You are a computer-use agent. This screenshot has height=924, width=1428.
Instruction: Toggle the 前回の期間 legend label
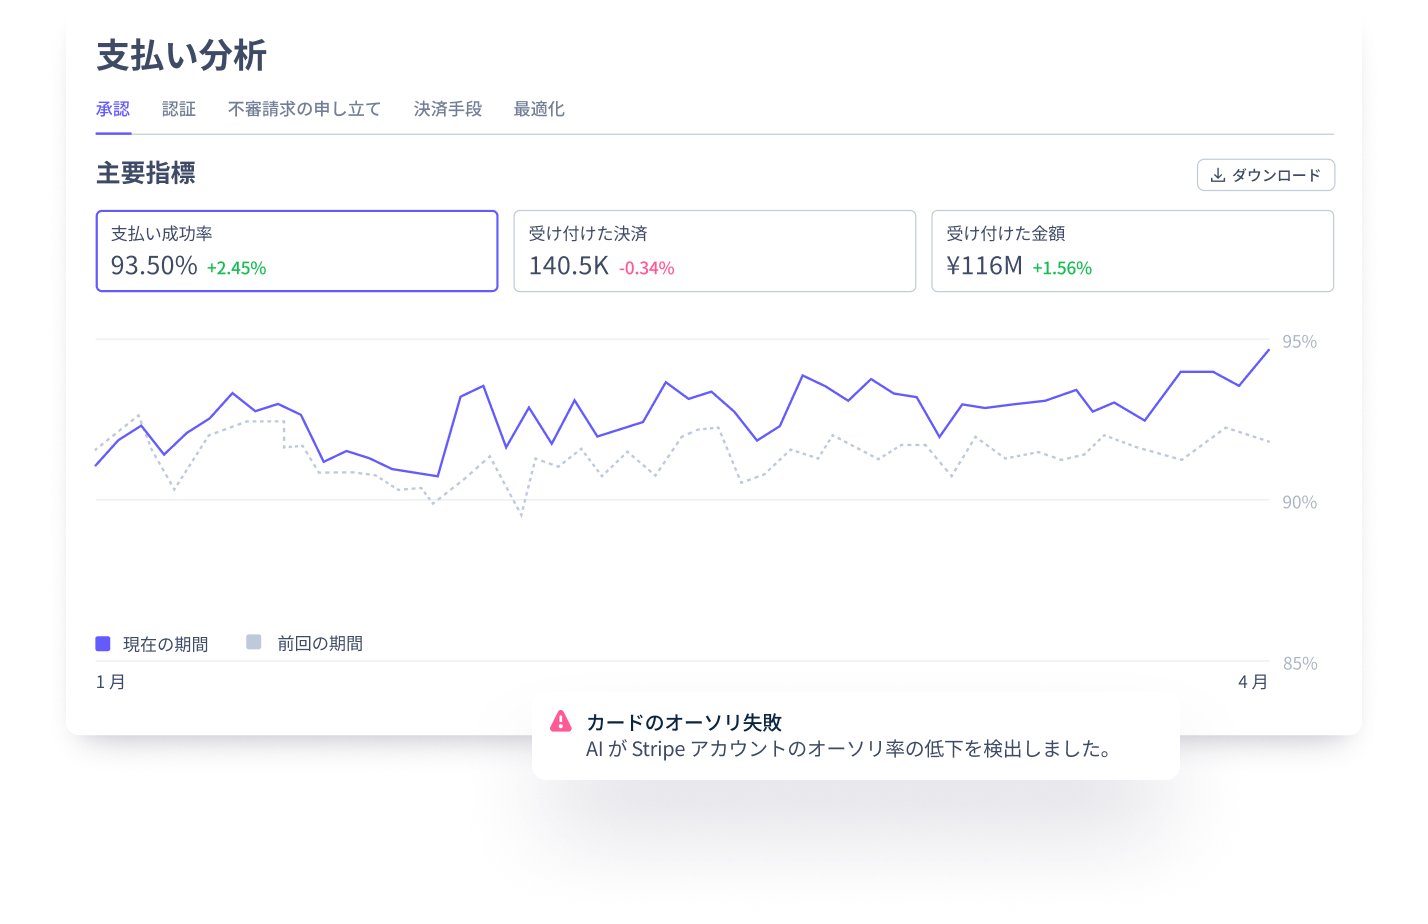click(x=320, y=644)
